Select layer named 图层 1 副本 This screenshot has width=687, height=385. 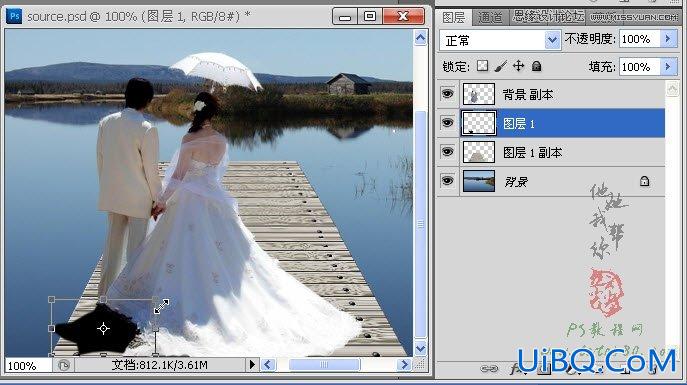click(532, 152)
